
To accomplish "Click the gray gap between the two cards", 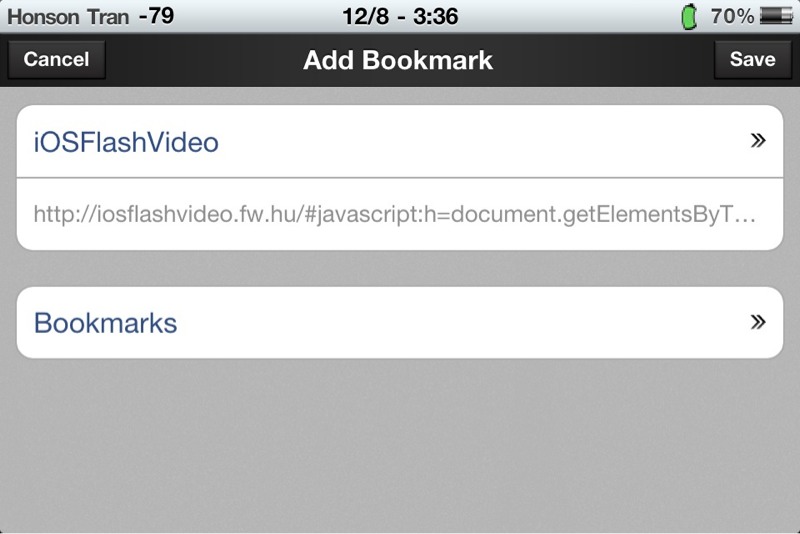I will (400, 268).
